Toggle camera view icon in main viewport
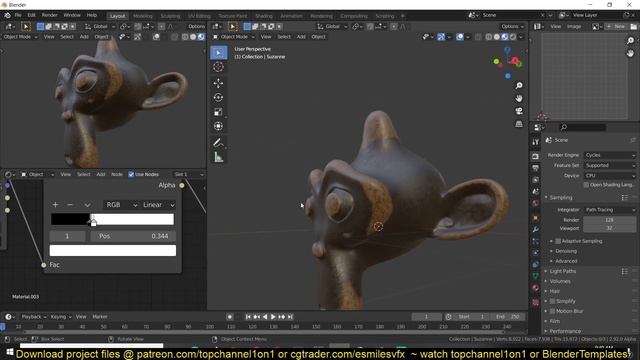 (519, 111)
